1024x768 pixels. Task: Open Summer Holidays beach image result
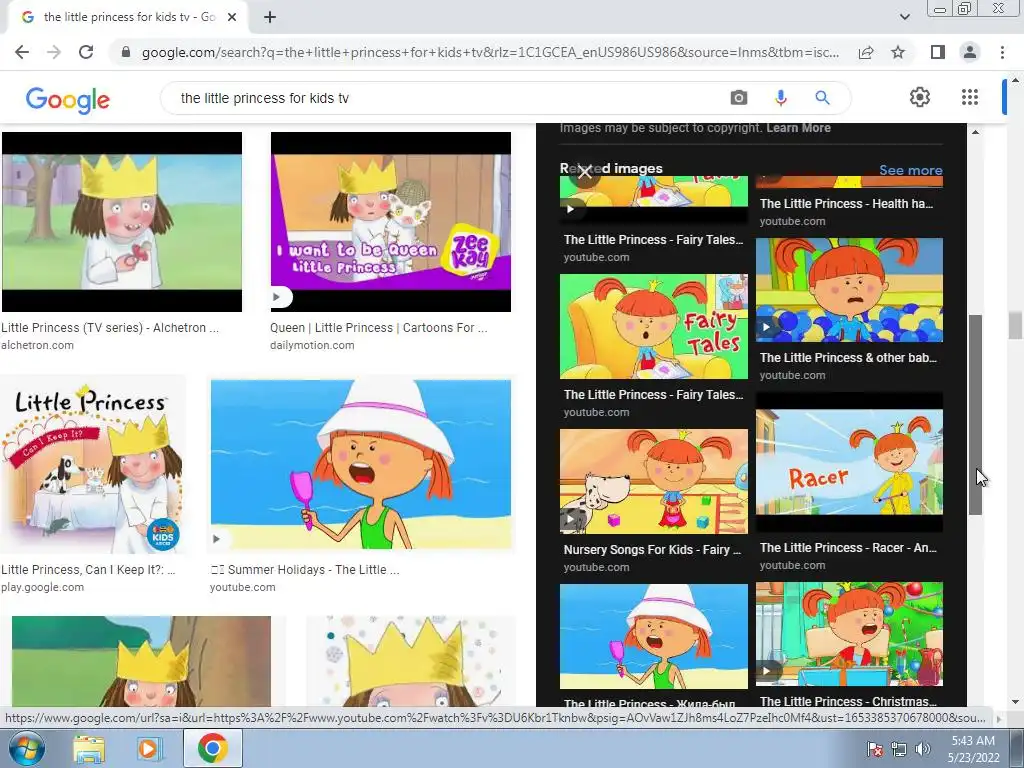361,464
